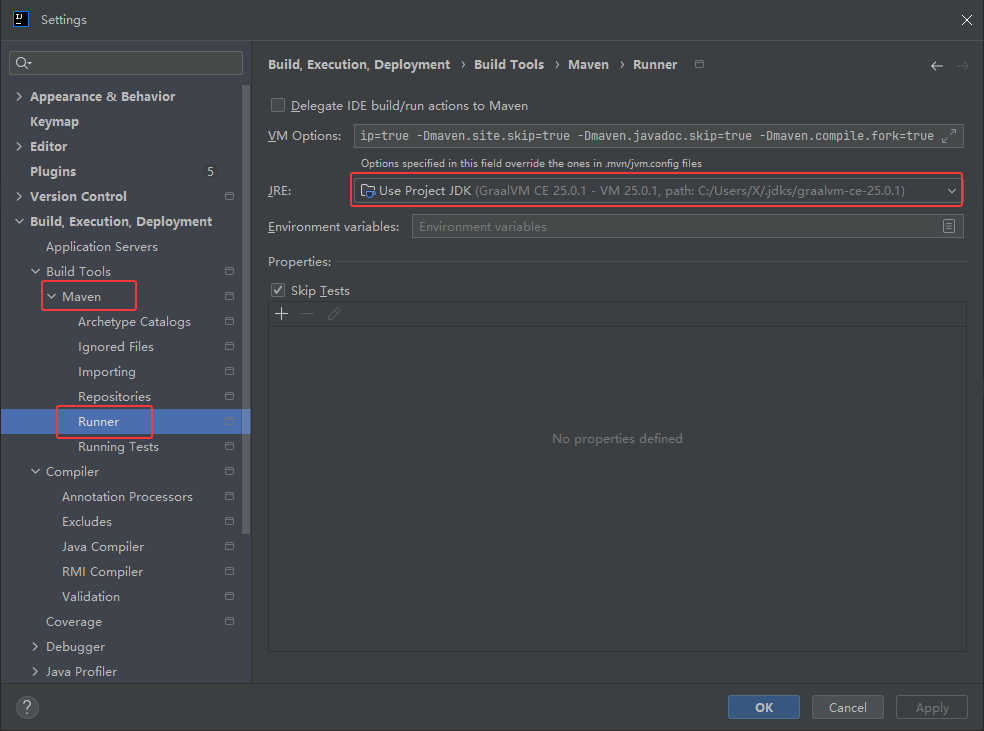Image resolution: width=984 pixels, height=731 pixels.
Task: Collapse the Compiler tree section
Action: click(34, 471)
